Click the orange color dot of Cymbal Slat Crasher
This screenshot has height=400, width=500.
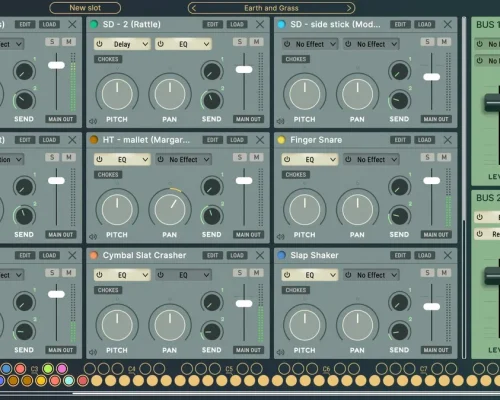click(x=94, y=255)
